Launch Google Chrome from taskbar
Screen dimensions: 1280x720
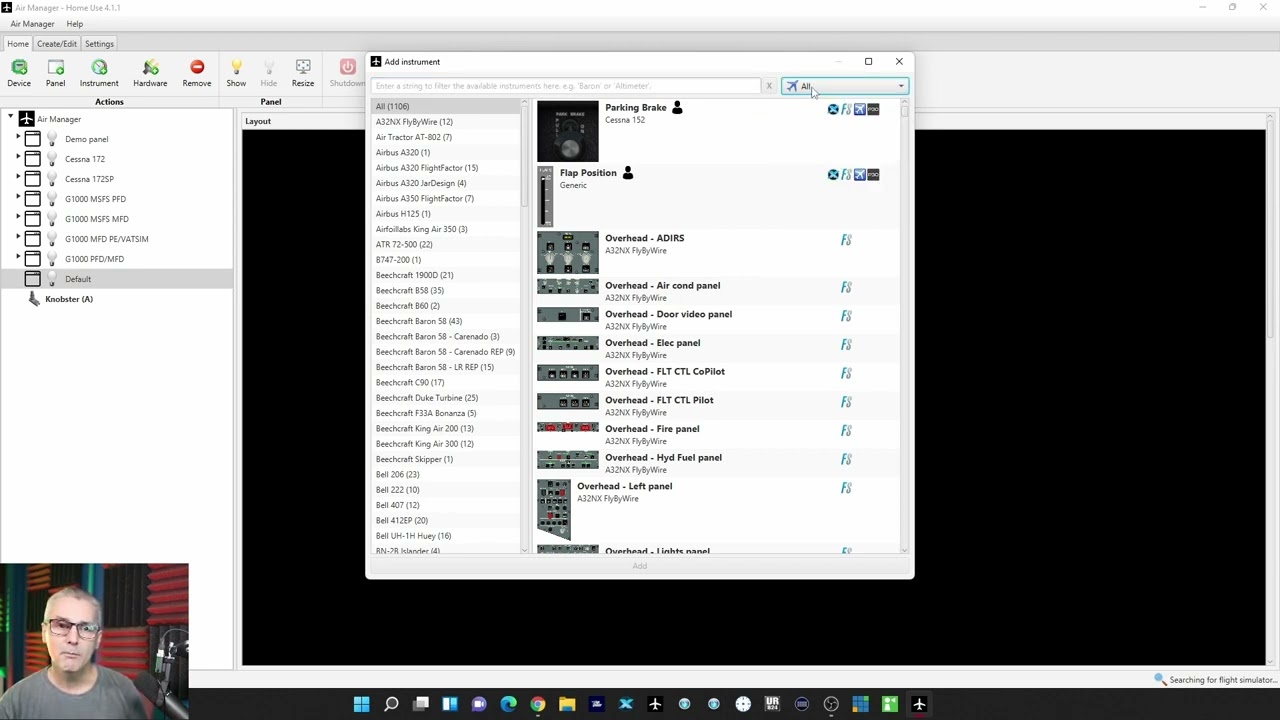tap(538, 704)
